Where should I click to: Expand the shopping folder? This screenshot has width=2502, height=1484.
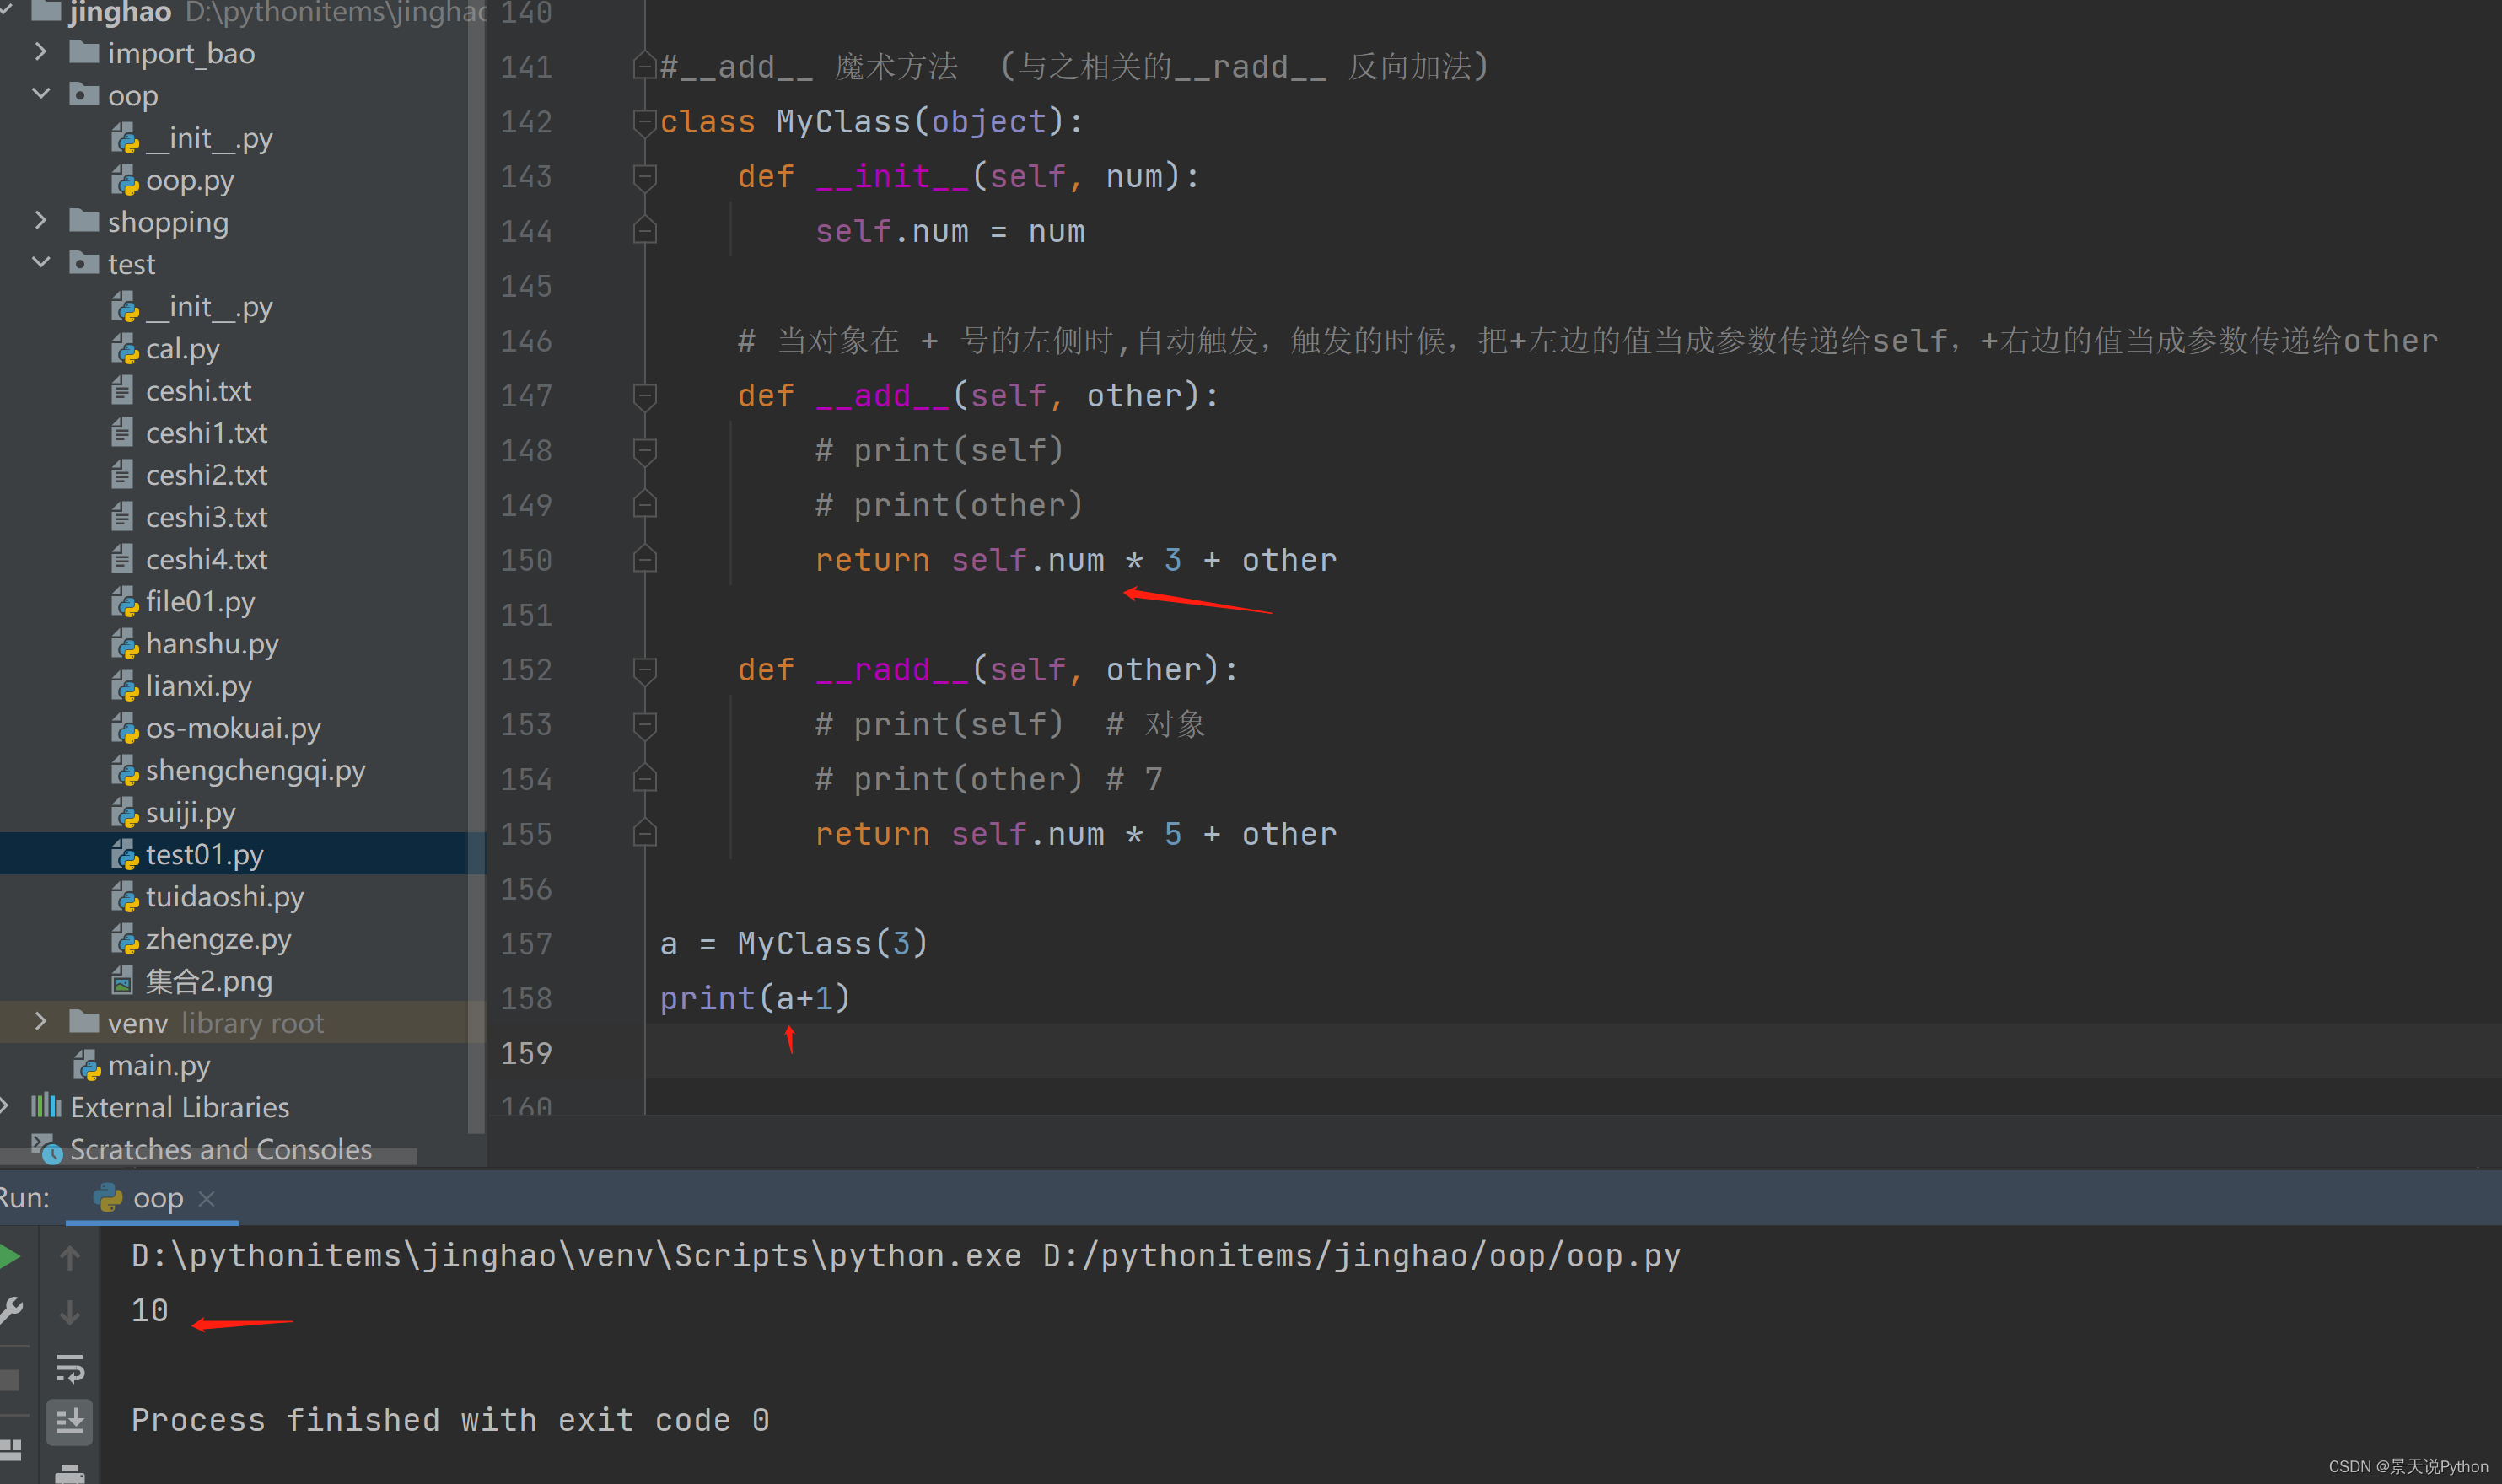coord(41,220)
